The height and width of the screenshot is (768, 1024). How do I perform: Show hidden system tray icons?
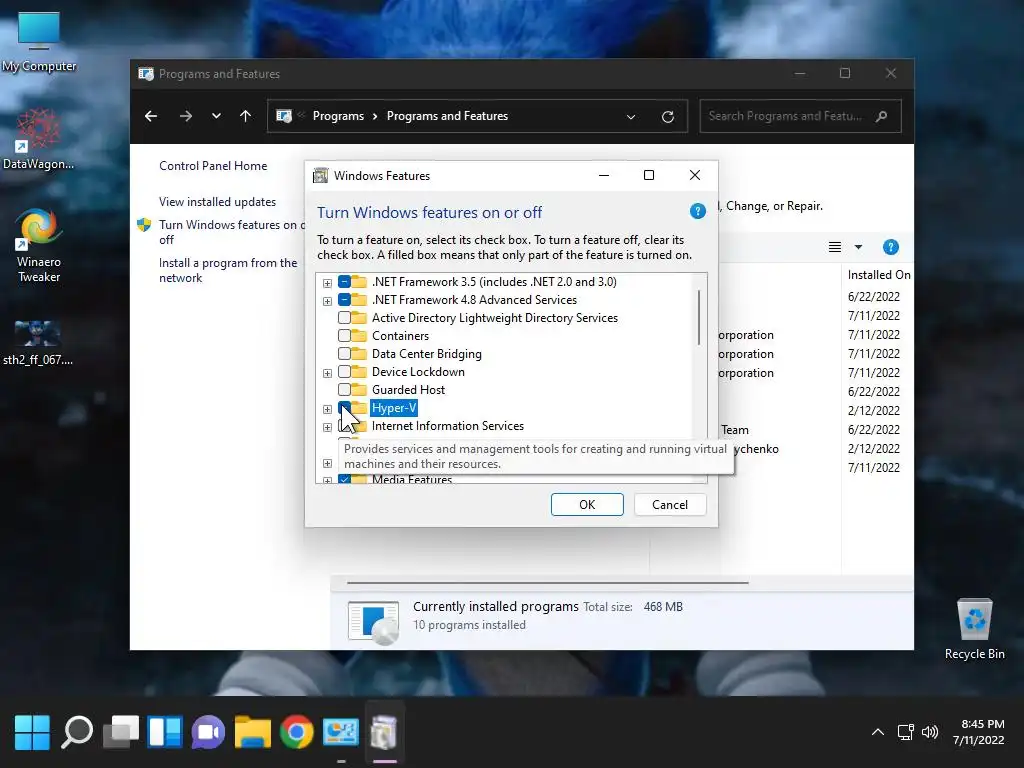coord(878,732)
